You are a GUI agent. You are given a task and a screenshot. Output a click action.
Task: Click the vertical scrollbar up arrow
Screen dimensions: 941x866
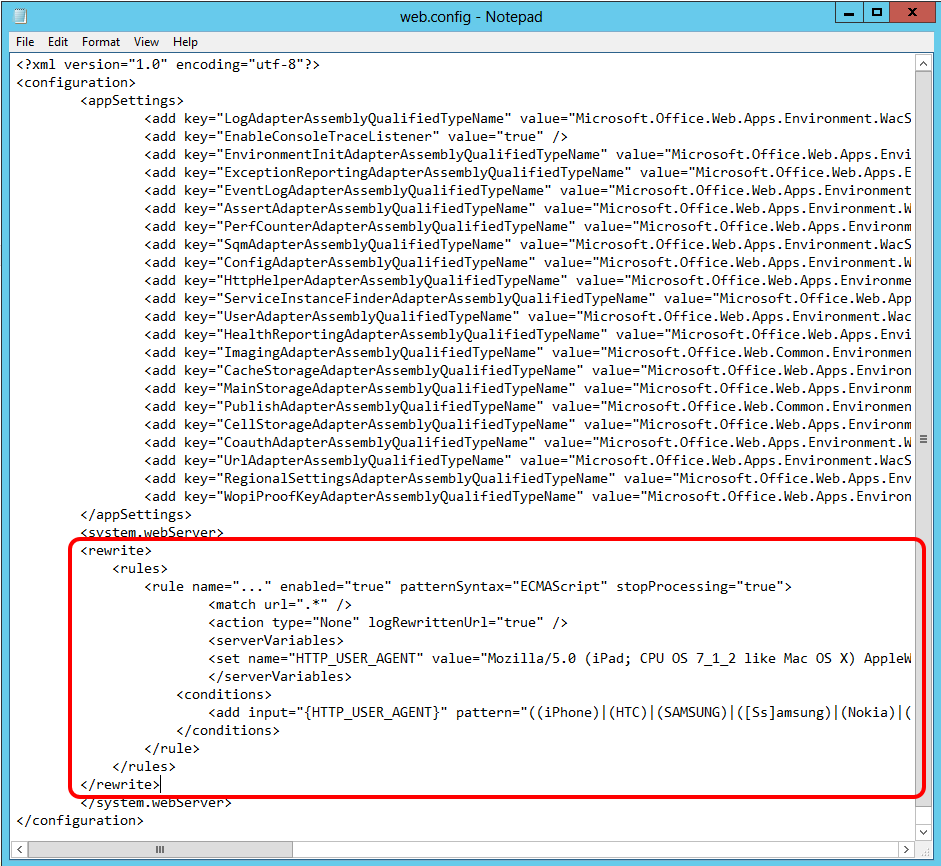[923, 64]
